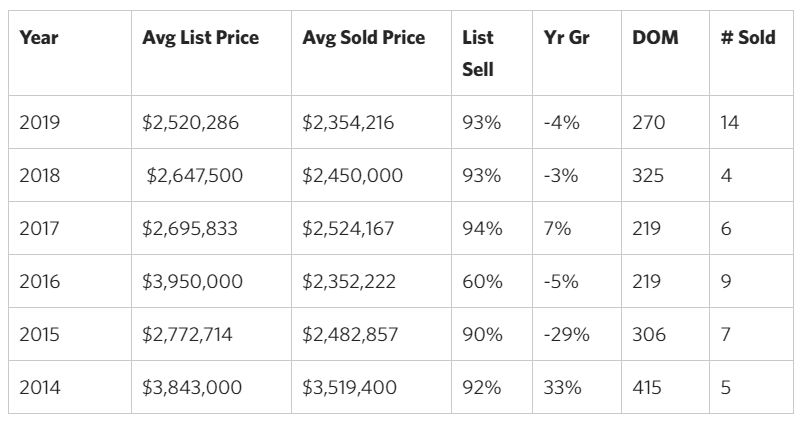Select the DOM column header

click(x=655, y=38)
